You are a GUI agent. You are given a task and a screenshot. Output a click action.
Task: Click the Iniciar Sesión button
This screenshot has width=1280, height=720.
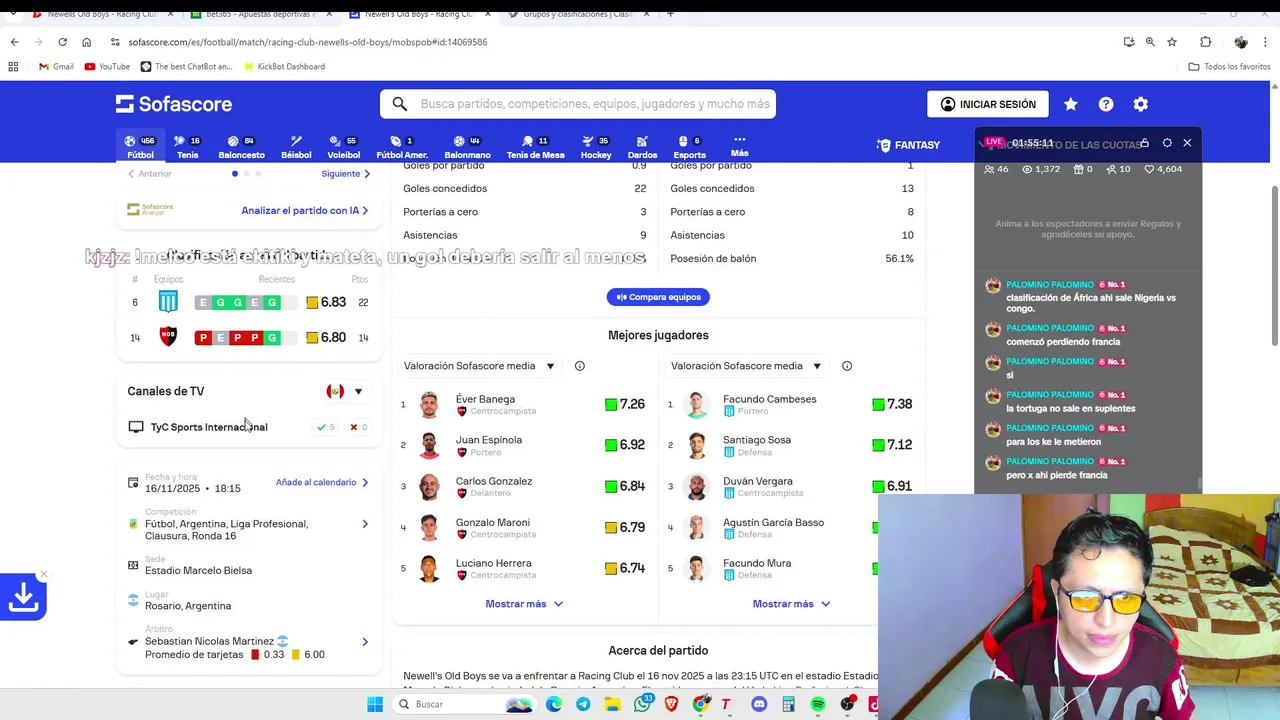click(988, 104)
